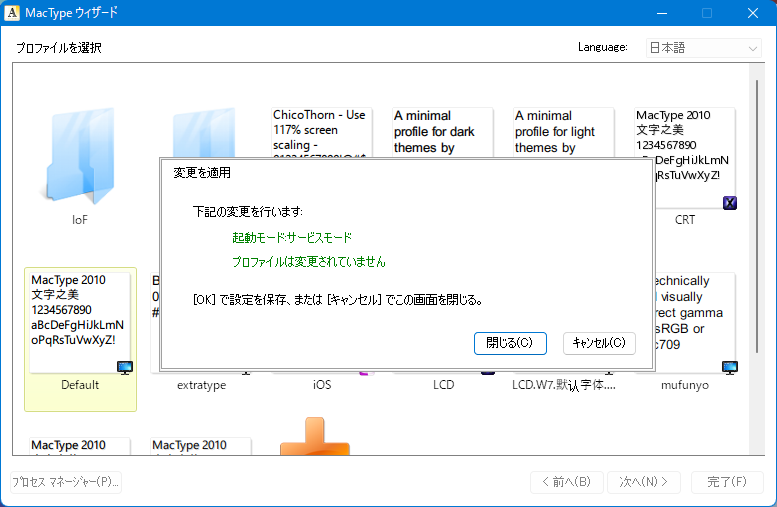Open プロセス マネージャー(P)... button
Image resolution: width=777 pixels, height=507 pixels.
pyautogui.click(x=66, y=482)
